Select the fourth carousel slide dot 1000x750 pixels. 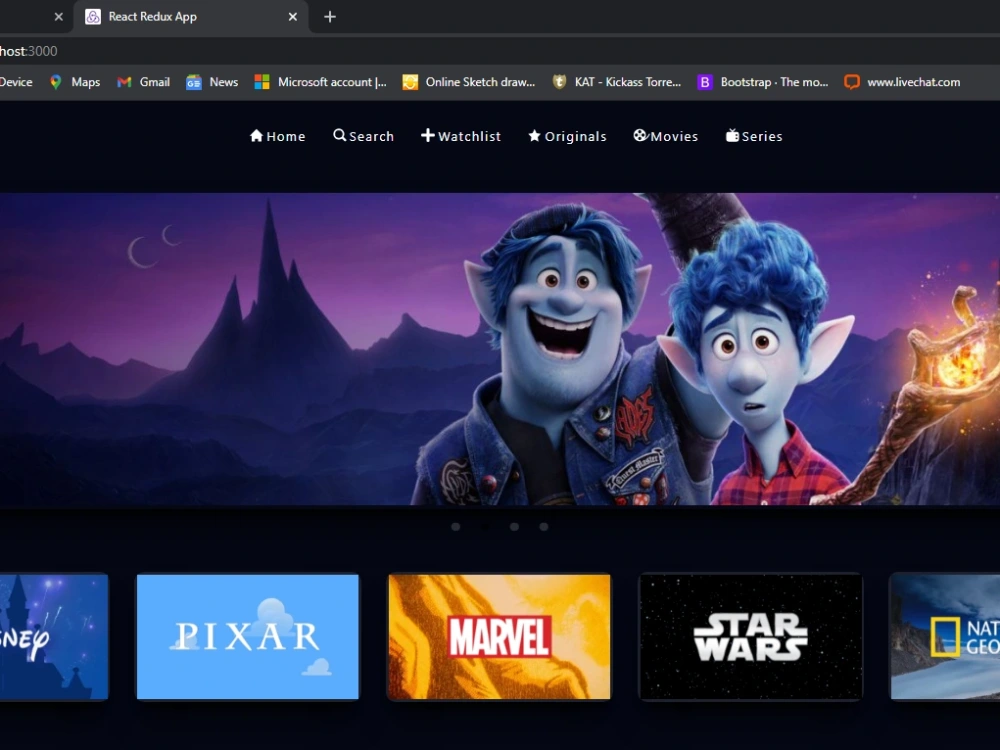click(543, 527)
